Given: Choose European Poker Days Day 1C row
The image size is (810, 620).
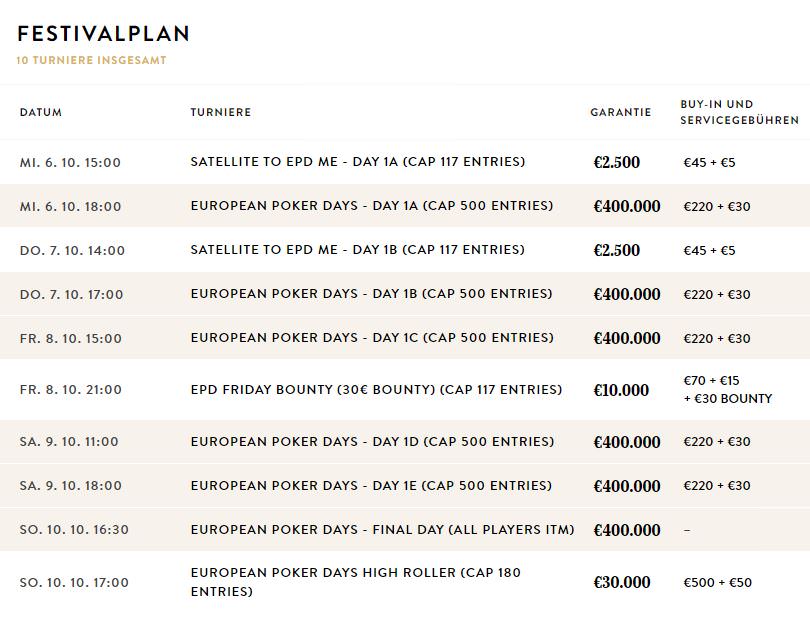Looking at the screenshot, I should (x=371, y=338).
